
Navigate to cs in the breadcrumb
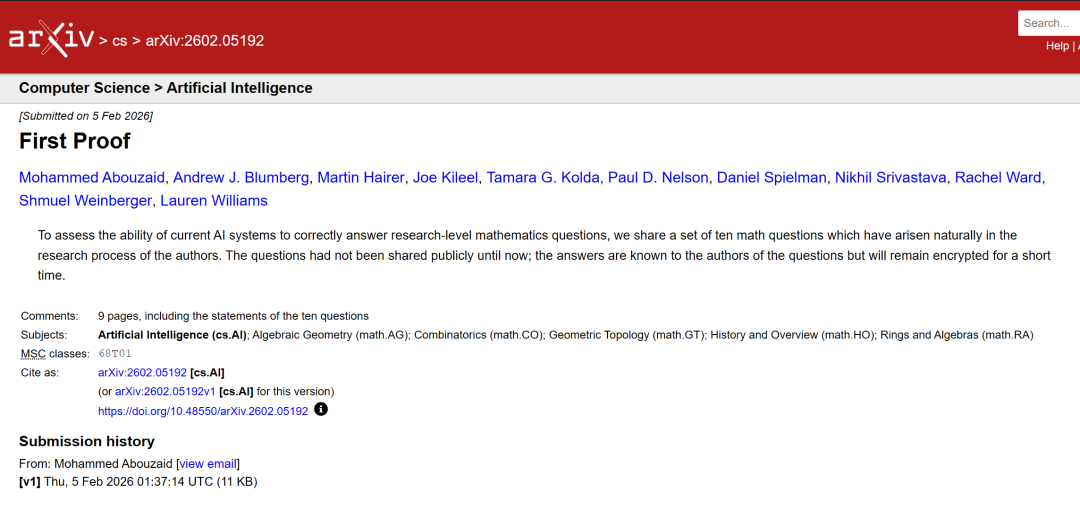[x=119, y=41]
